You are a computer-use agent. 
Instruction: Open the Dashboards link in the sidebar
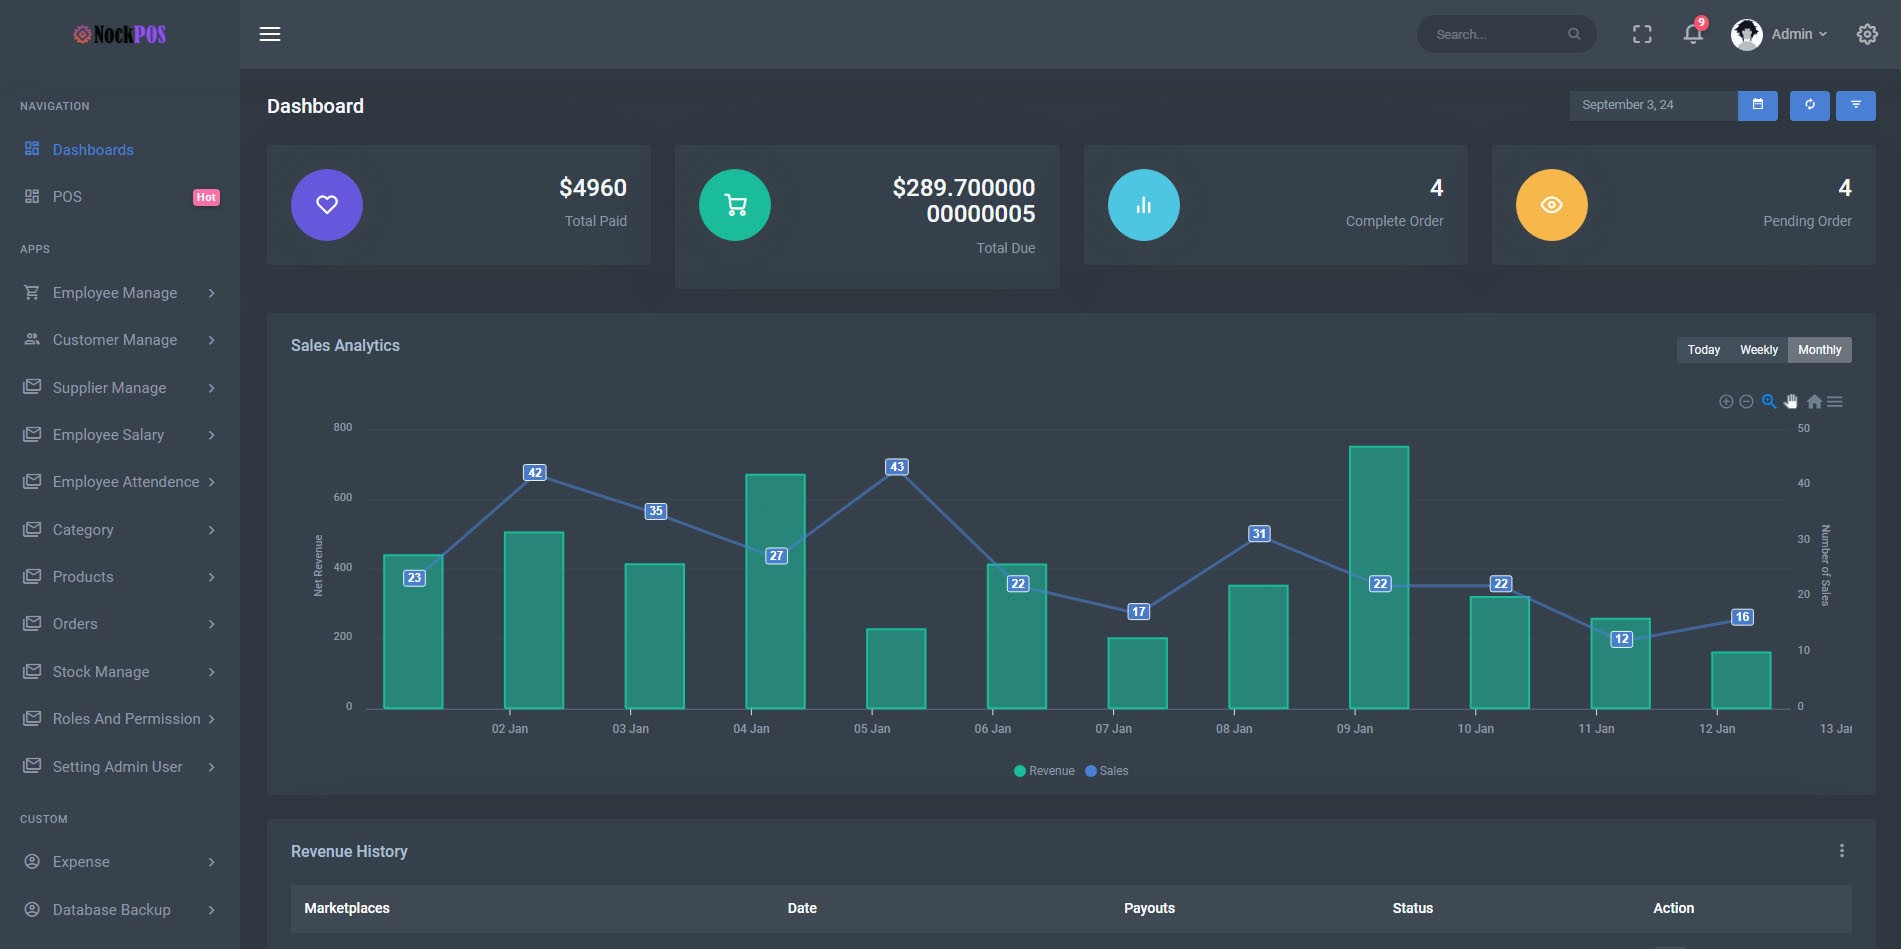pos(93,150)
